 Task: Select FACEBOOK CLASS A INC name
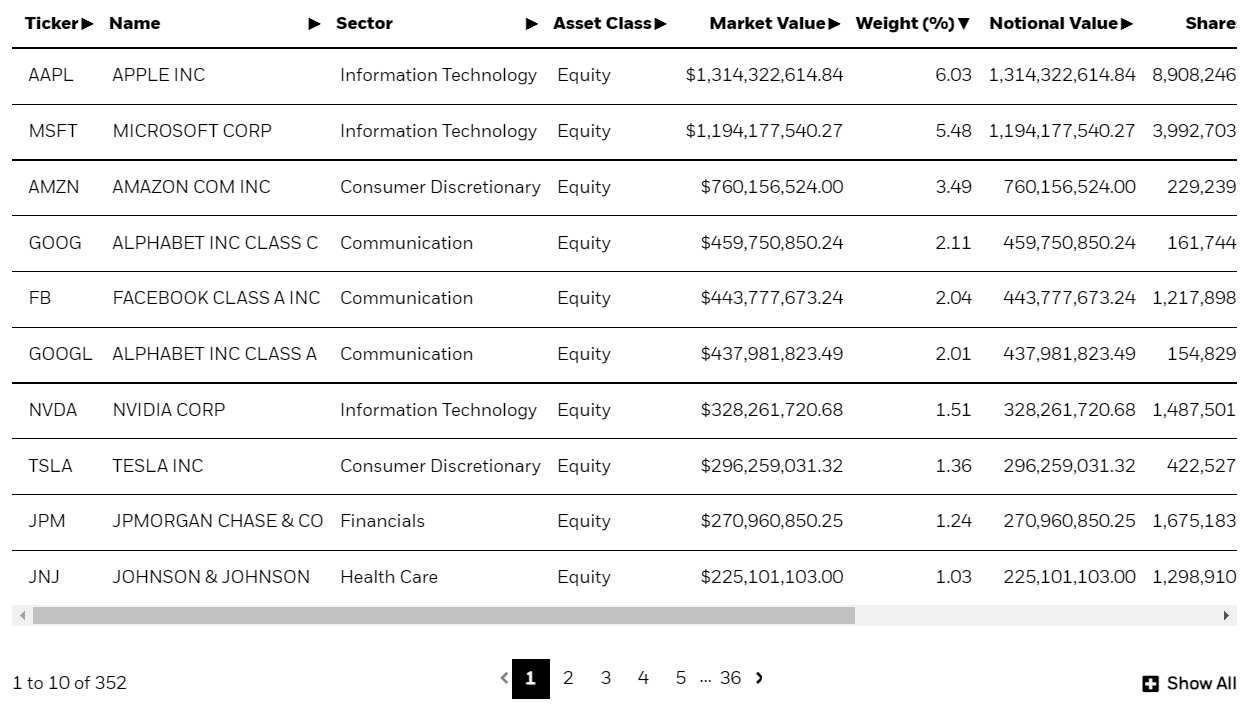[x=216, y=298]
